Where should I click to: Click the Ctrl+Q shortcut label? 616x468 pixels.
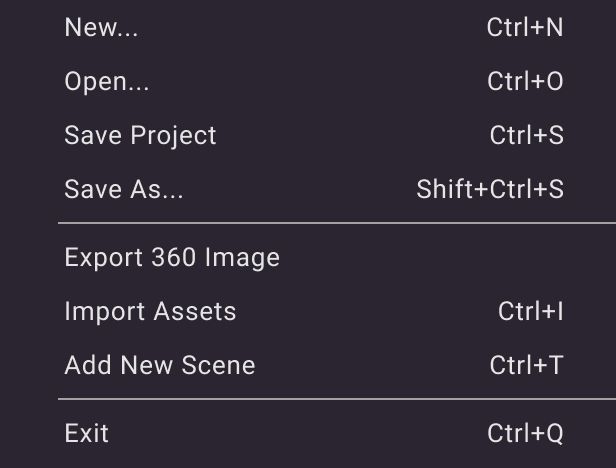pyautogui.click(x=525, y=433)
